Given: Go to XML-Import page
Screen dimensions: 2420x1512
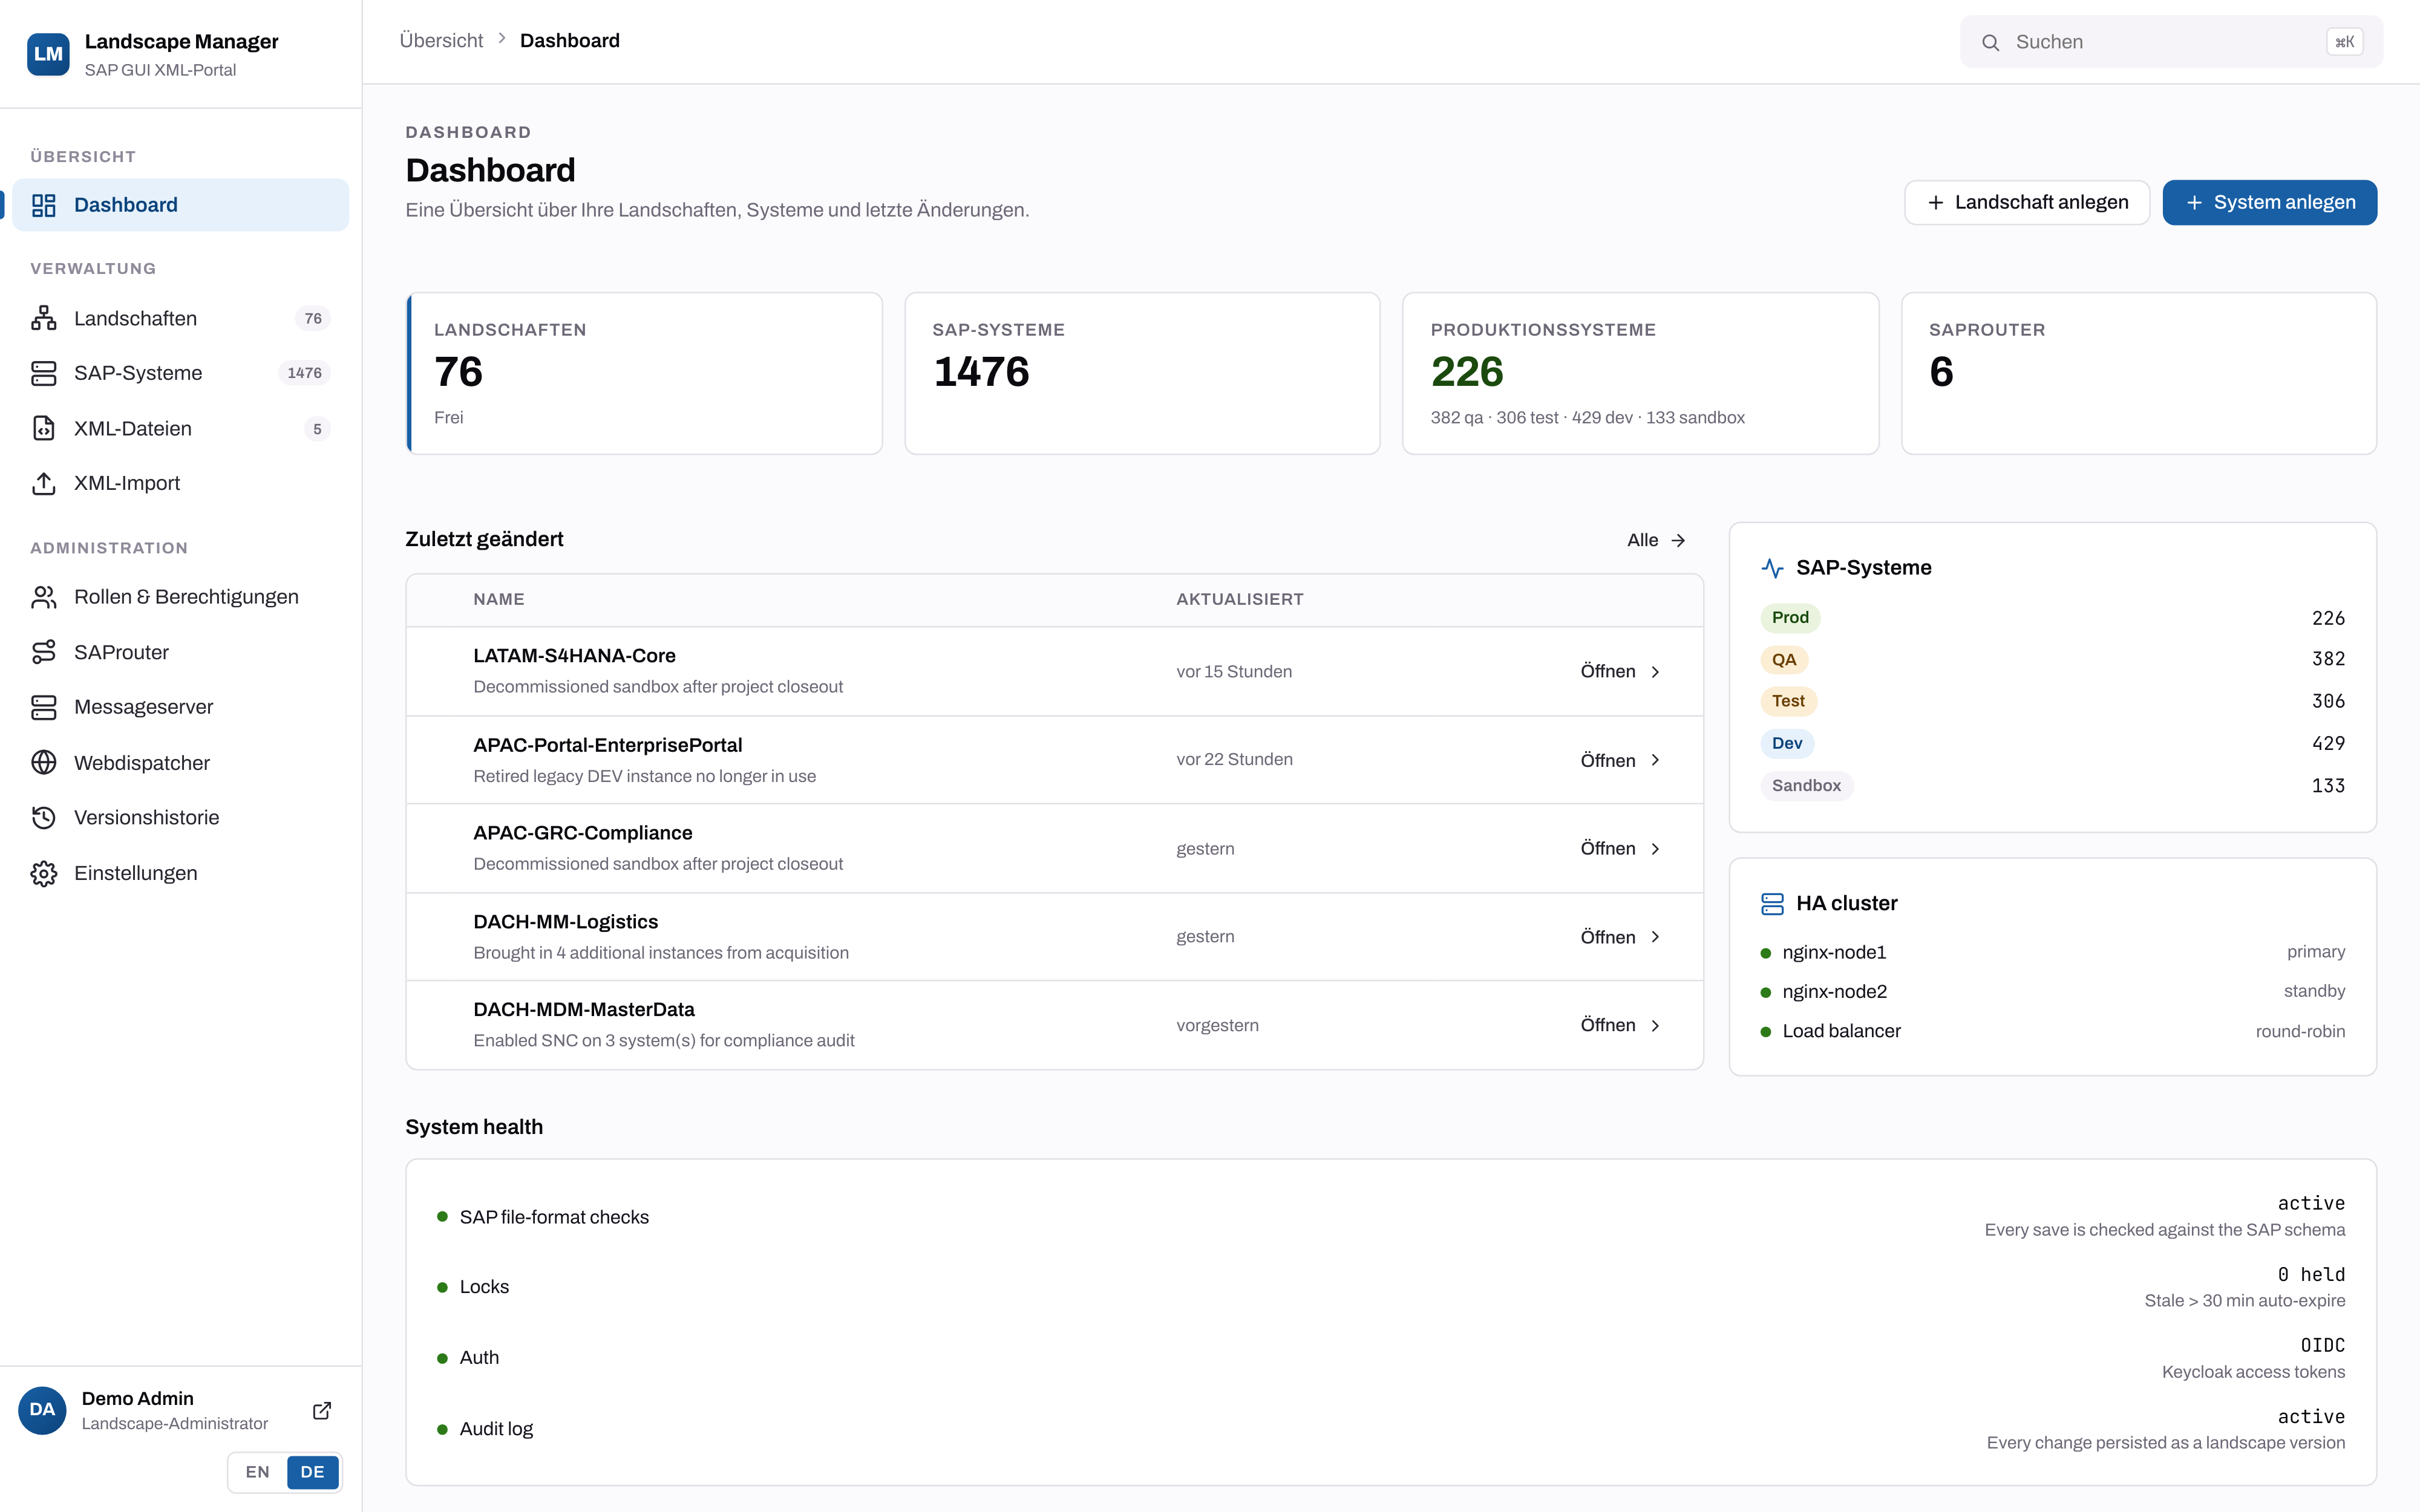Looking at the screenshot, I should 181,483.
